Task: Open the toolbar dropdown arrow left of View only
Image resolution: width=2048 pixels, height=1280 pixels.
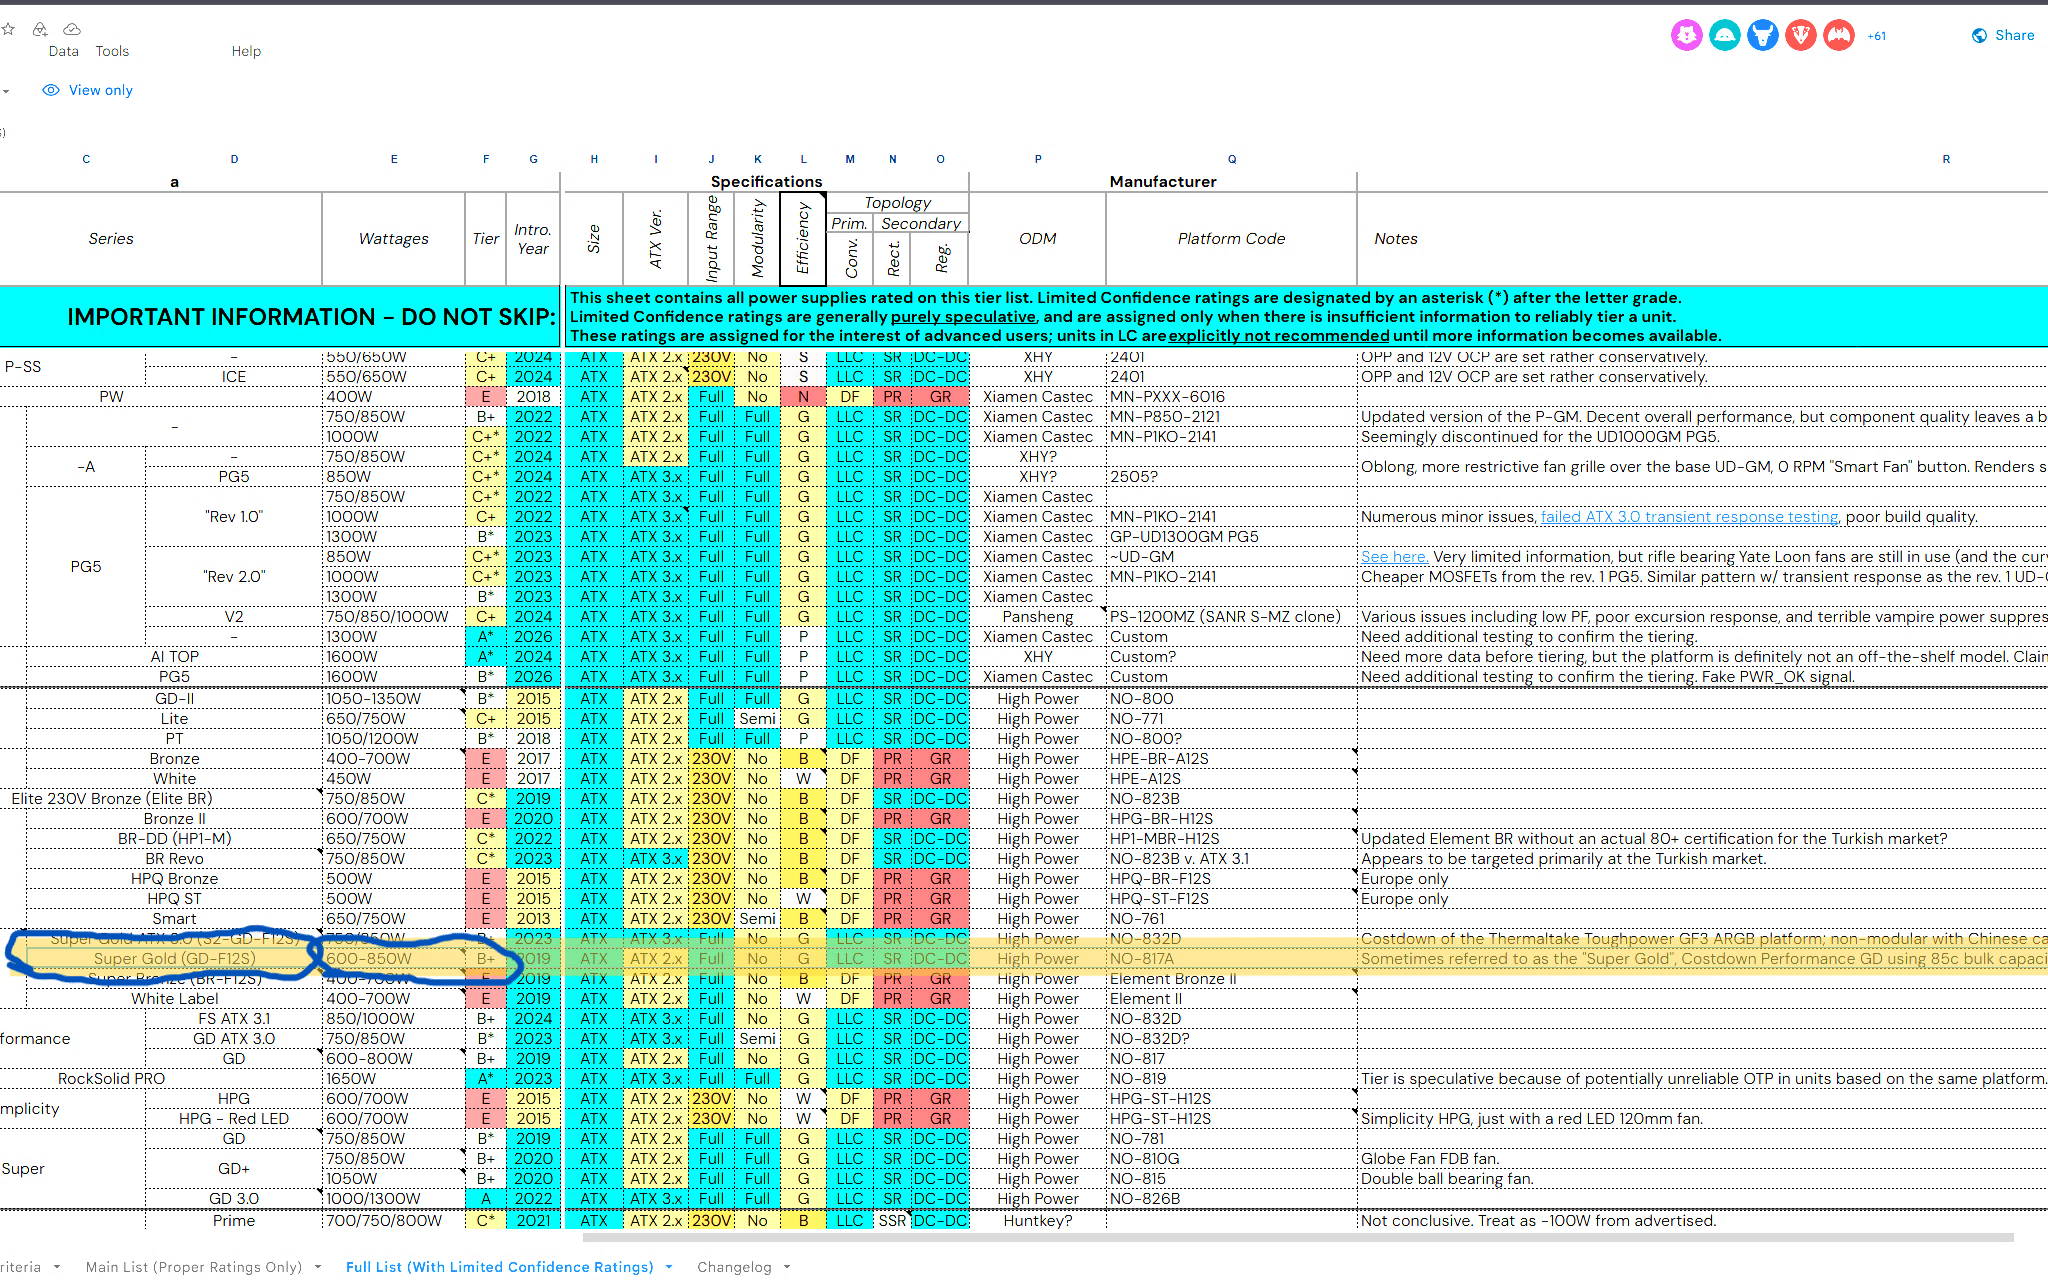Action: 6,91
